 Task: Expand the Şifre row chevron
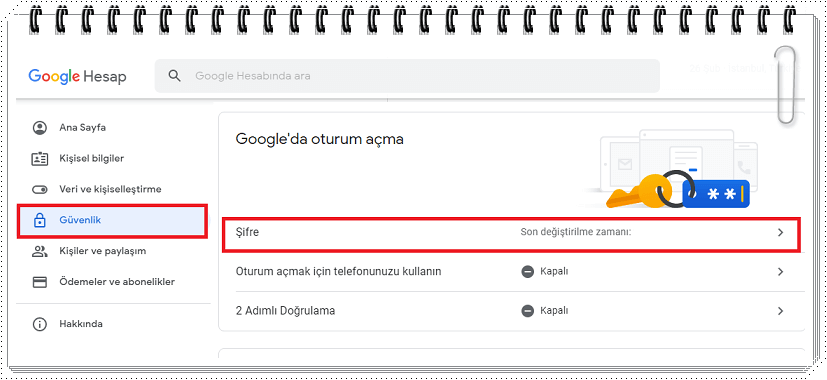coord(781,232)
